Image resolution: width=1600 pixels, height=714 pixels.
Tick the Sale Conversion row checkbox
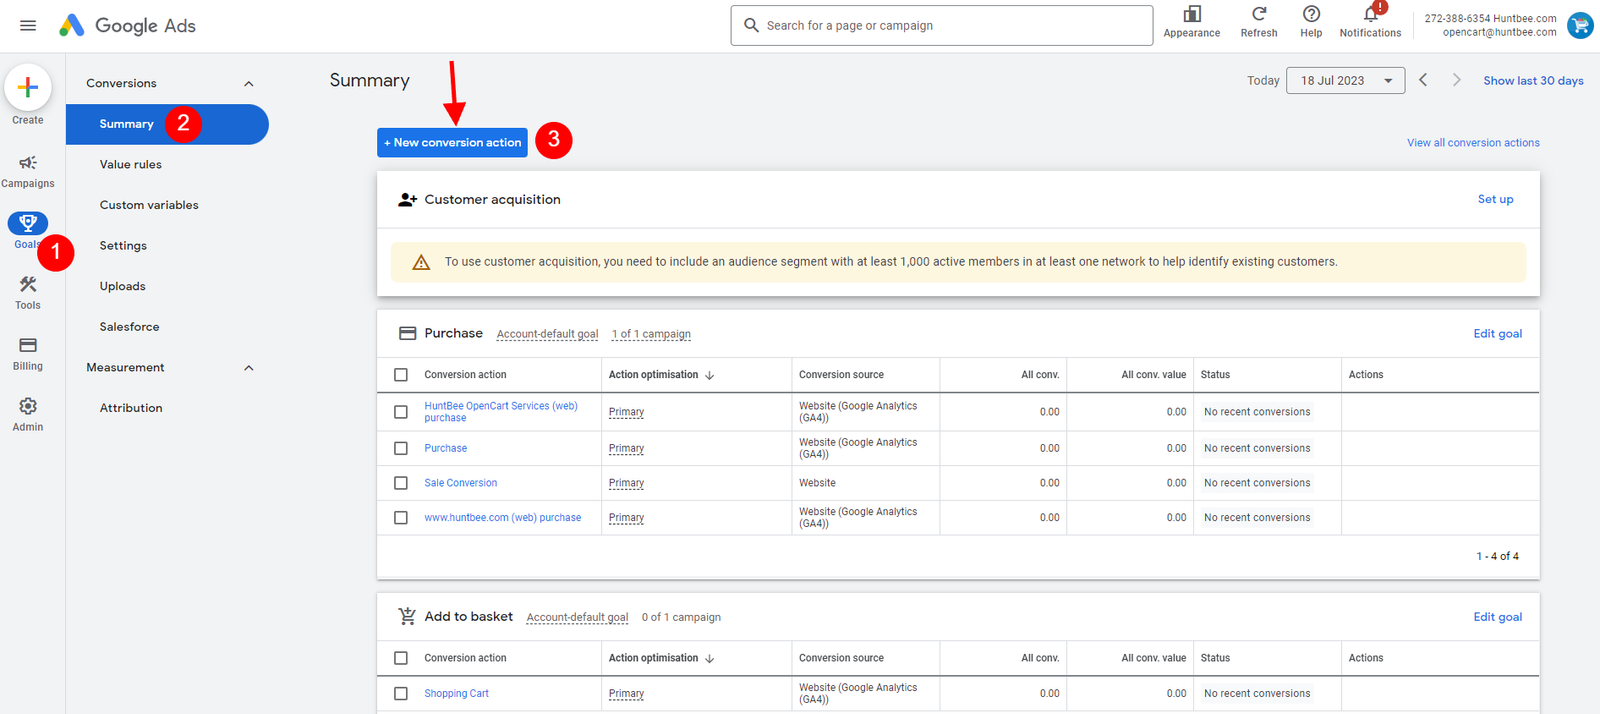point(401,483)
